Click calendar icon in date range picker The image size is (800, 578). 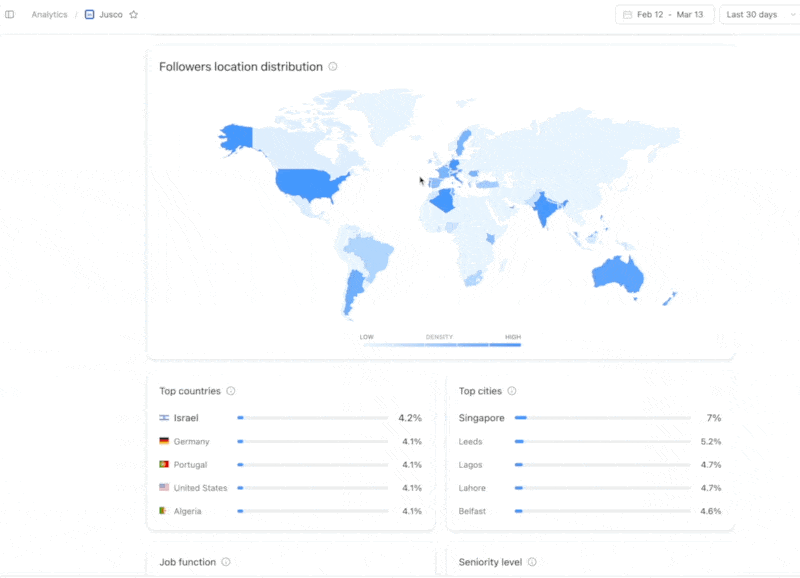point(627,15)
